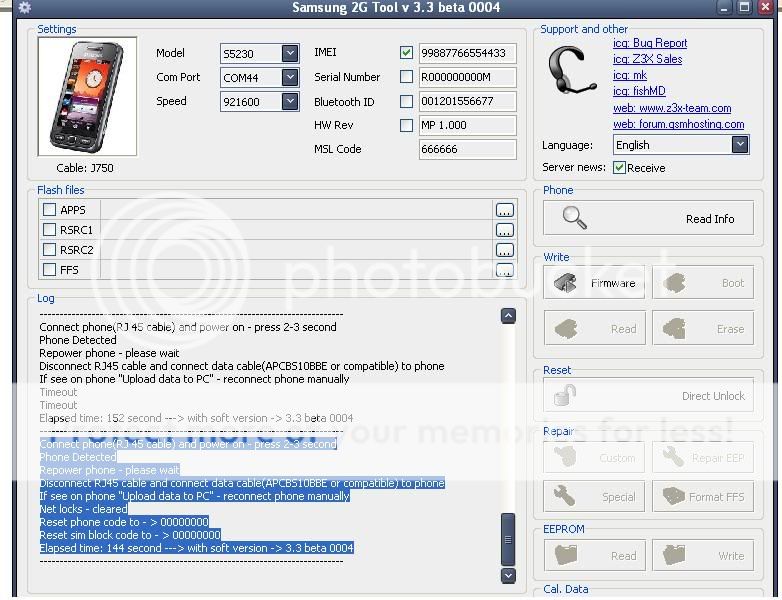
Task: Open the Com Port dropdown
Action: point(290,77)
